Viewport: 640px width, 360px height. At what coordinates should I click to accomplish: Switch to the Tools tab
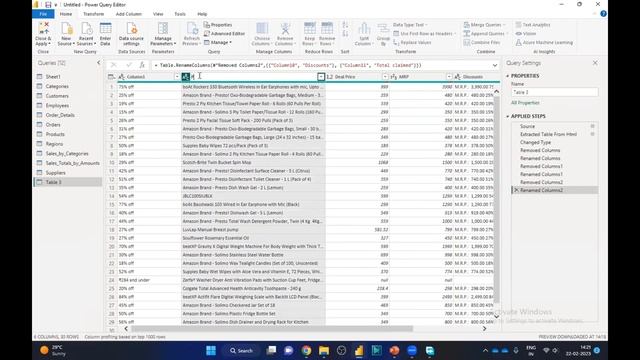point(180,14)
